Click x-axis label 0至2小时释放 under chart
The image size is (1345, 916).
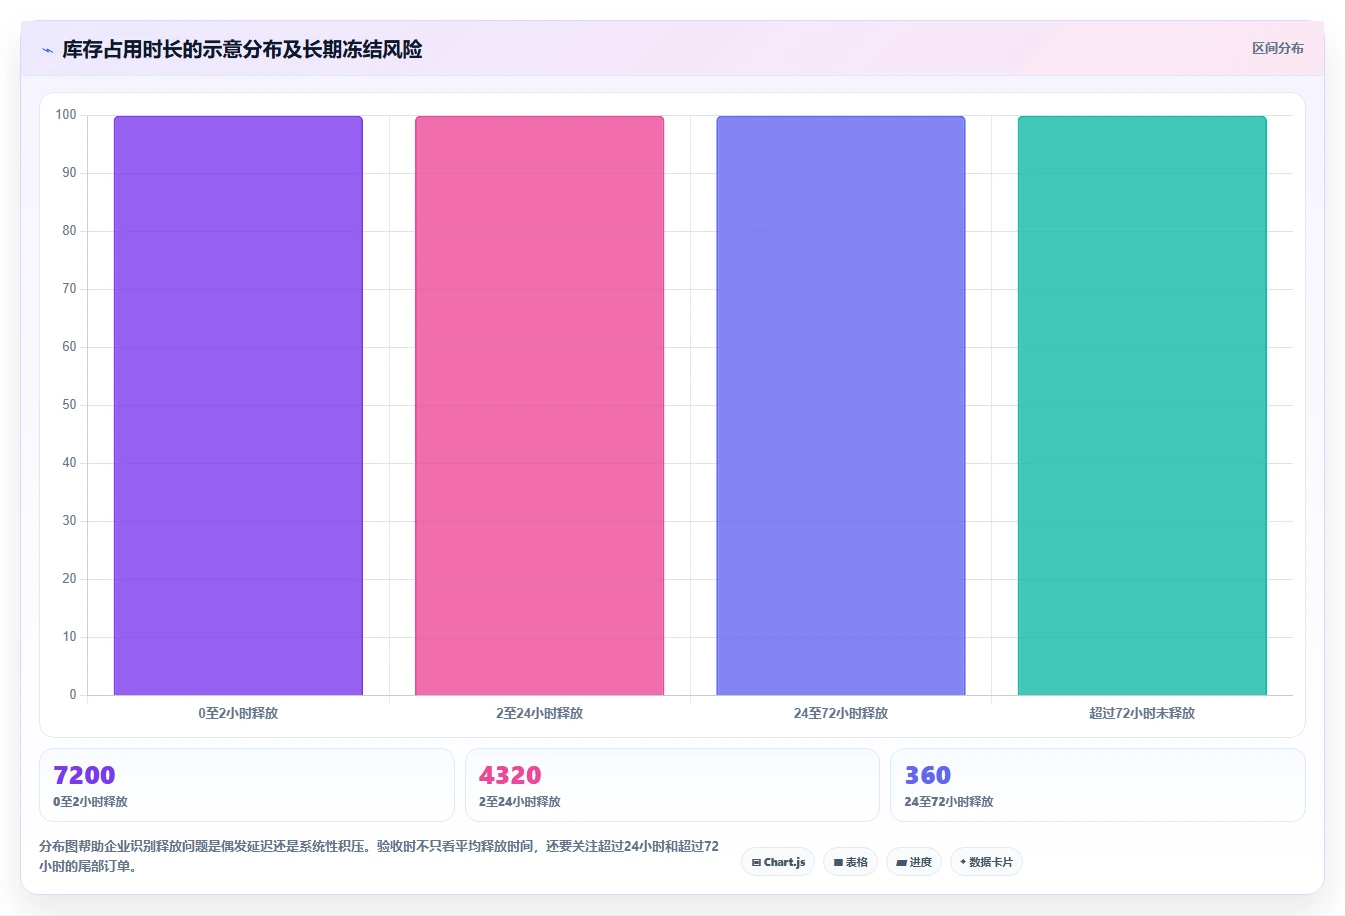tap(238, 713)
